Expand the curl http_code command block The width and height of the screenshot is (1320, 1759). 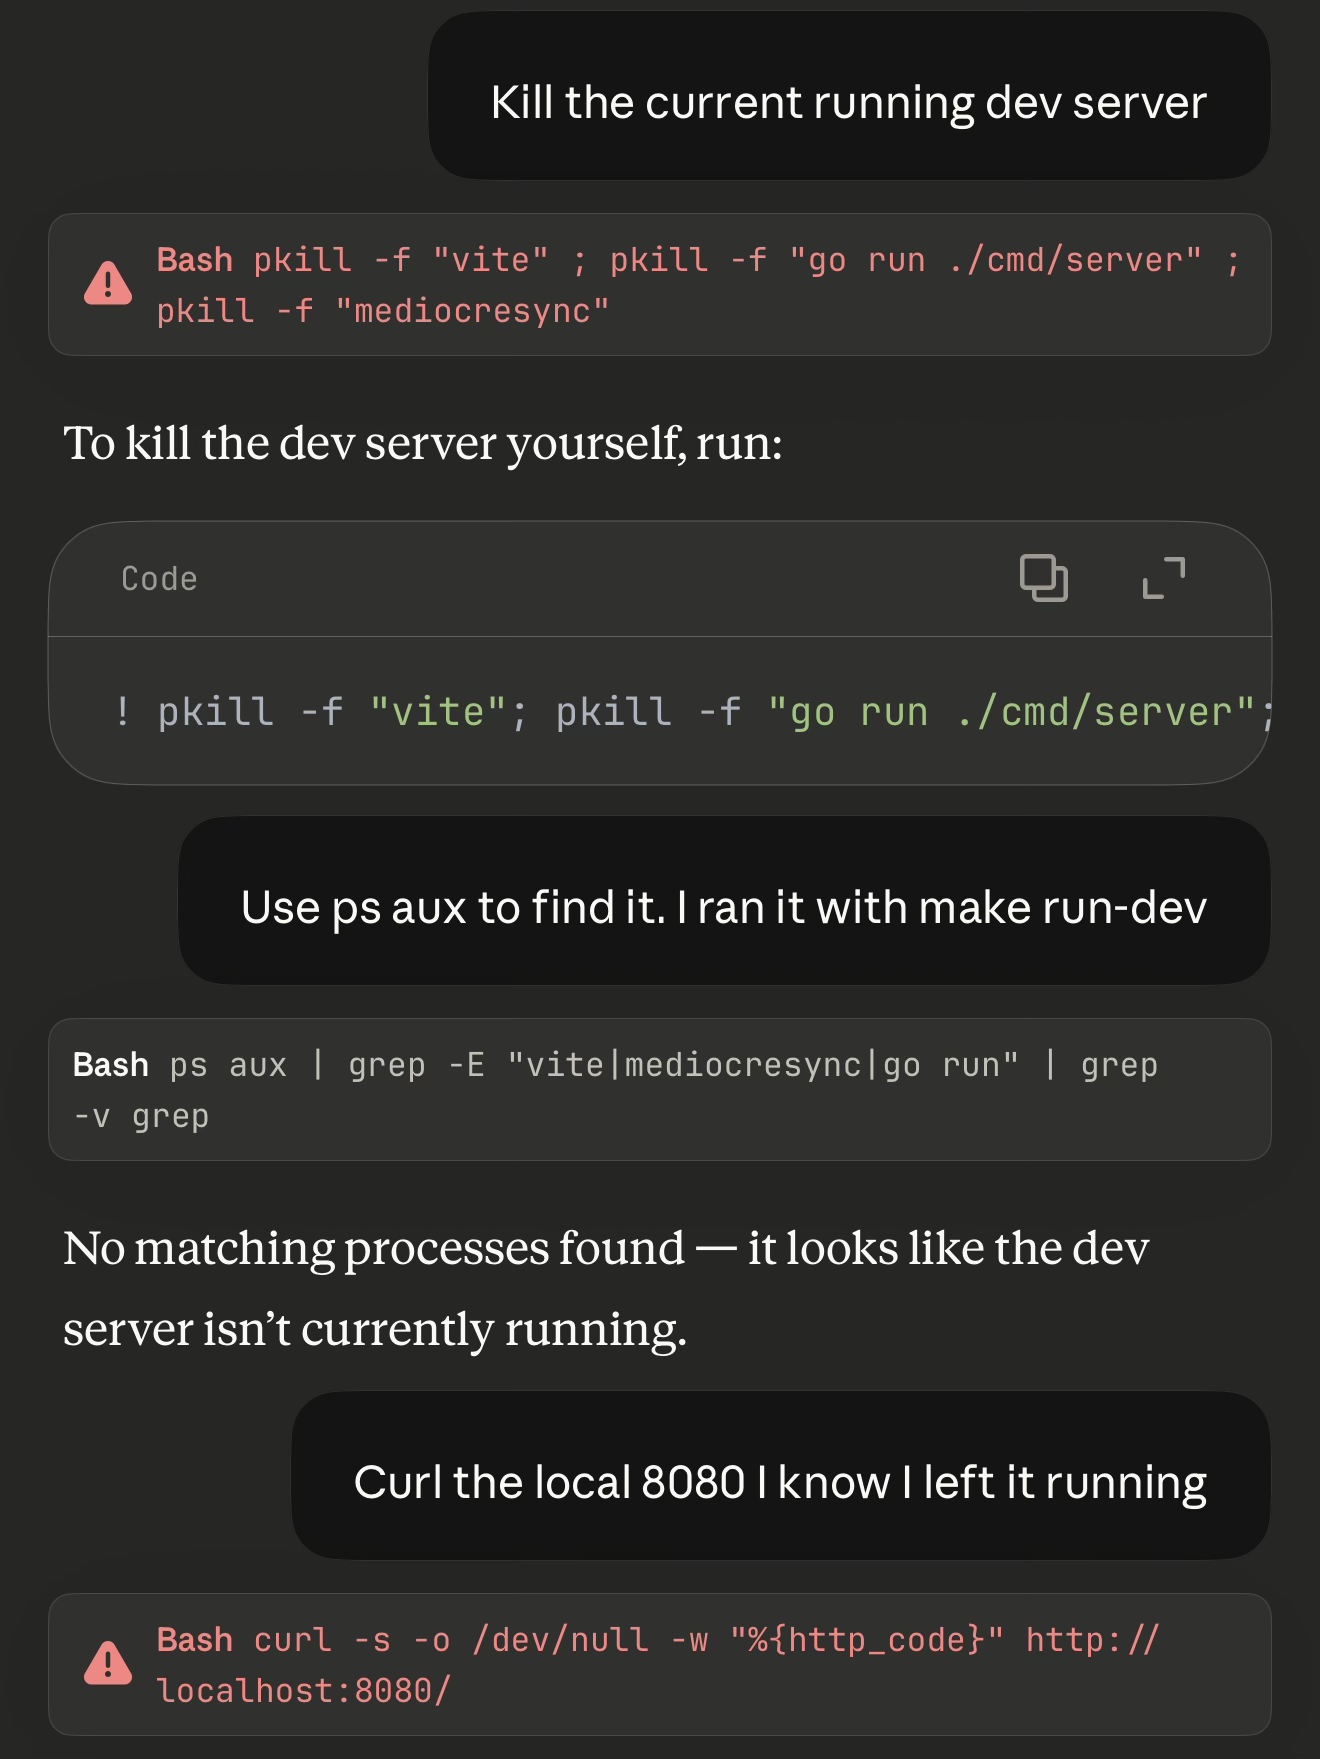660,1665
